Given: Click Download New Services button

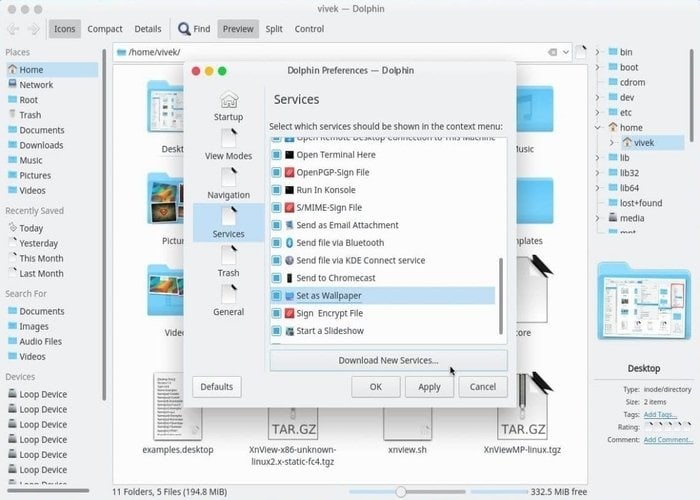Looking at the screenshot, I should pyautogui.click(x=388, y=360).
